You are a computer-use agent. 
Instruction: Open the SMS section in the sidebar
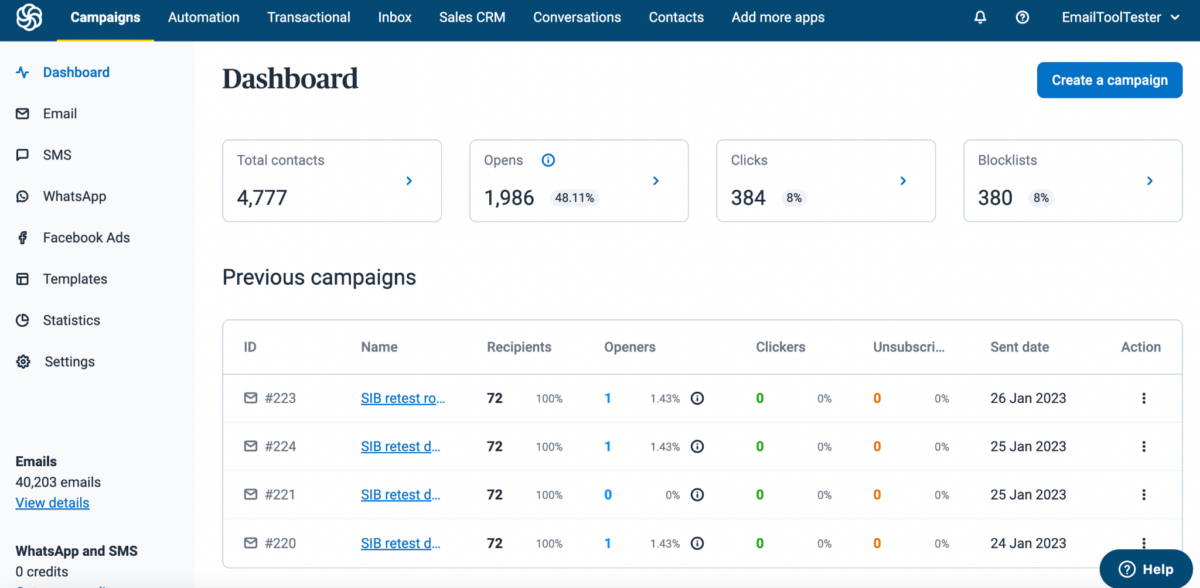coord(58,155)
